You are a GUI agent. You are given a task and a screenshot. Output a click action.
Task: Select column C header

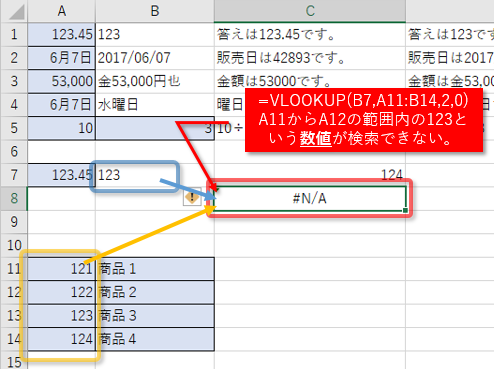pos(310,11)
